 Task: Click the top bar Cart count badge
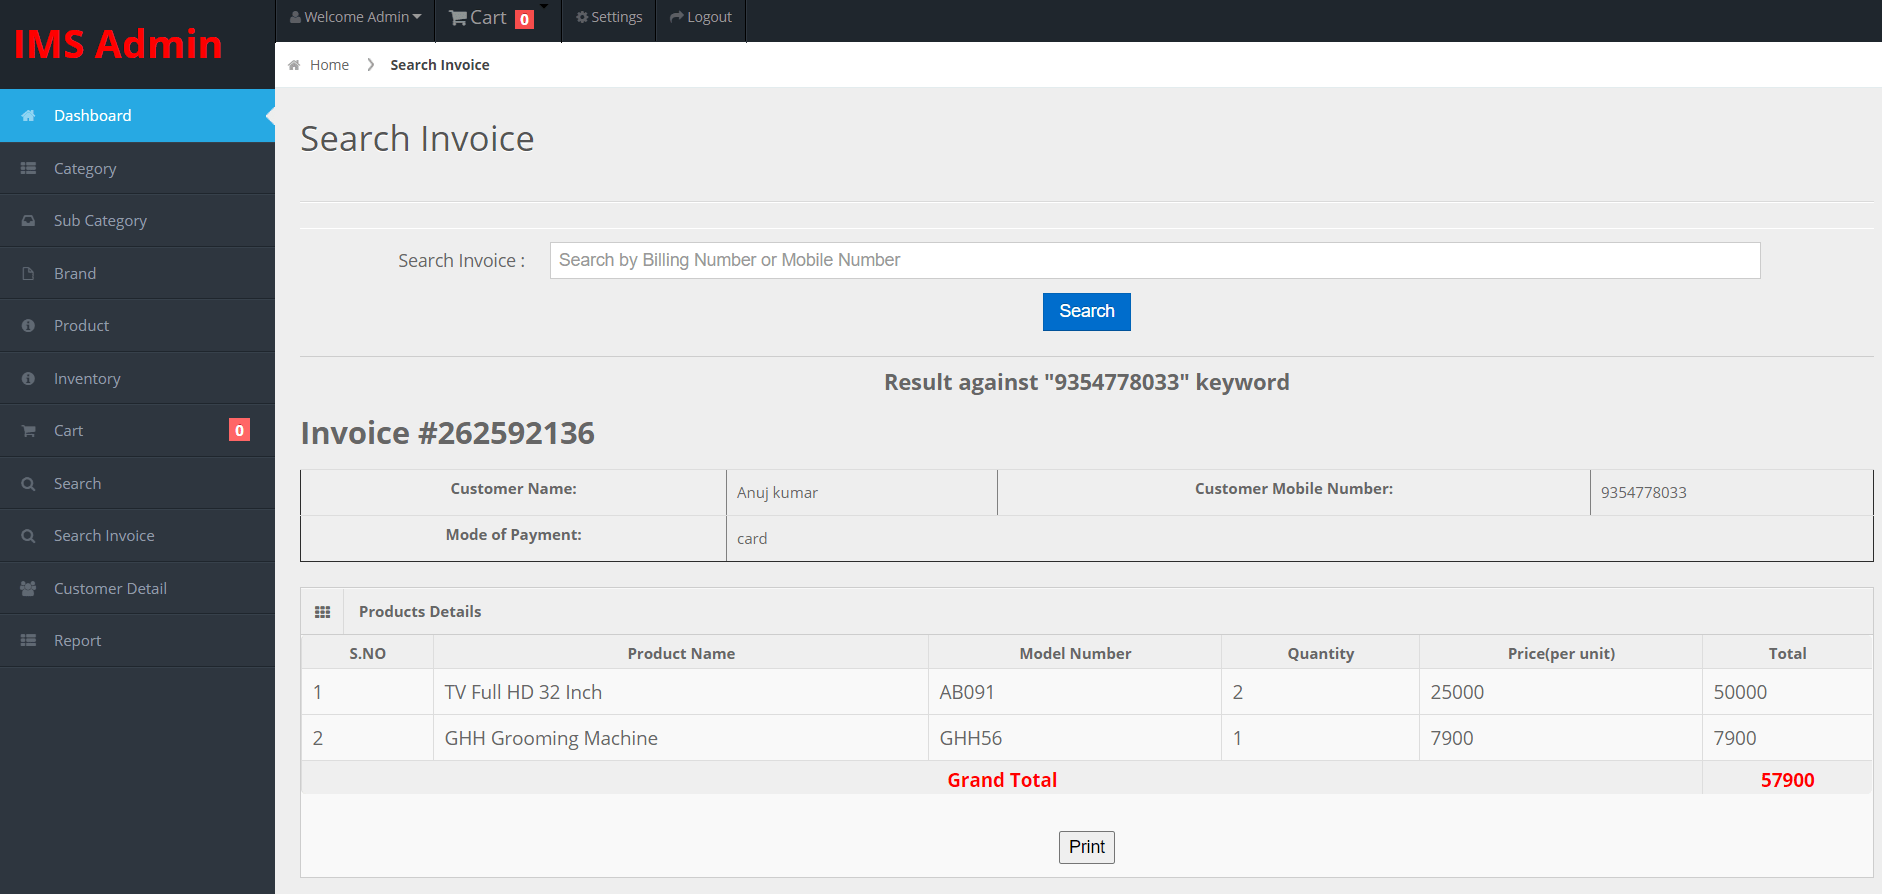(x=525, y=19)
